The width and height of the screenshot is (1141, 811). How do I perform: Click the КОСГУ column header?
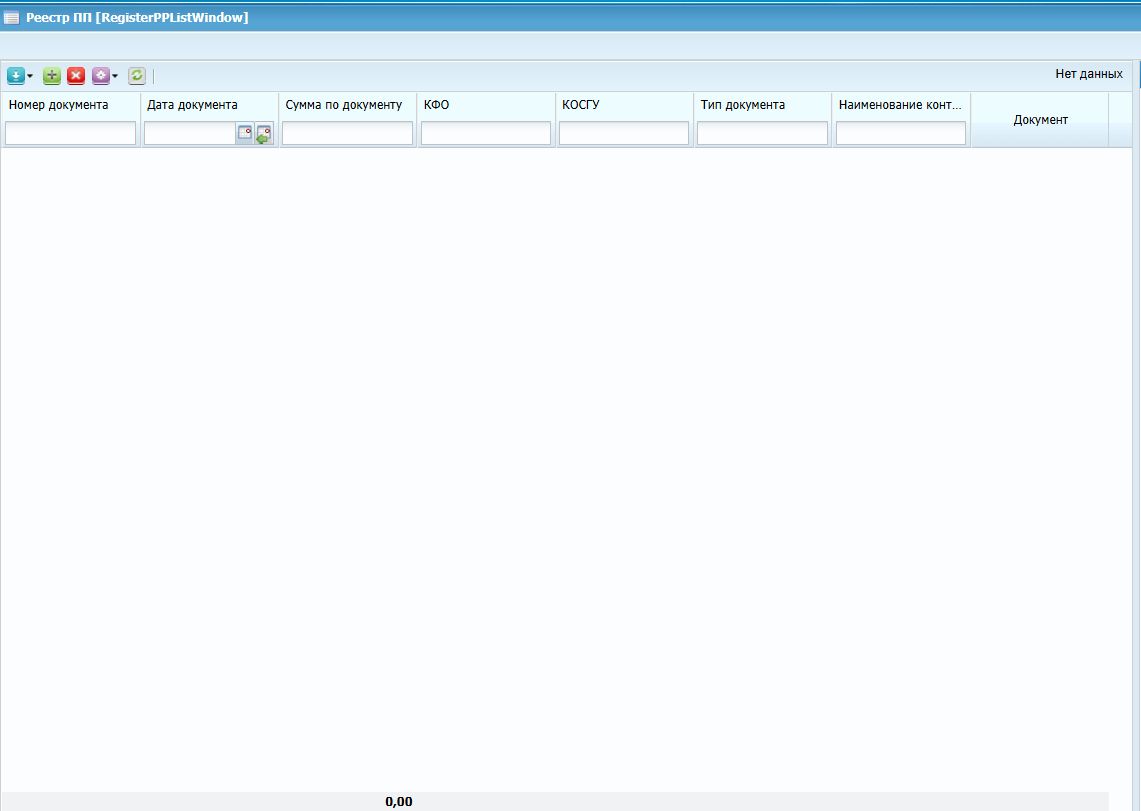[x=581, y=105]
